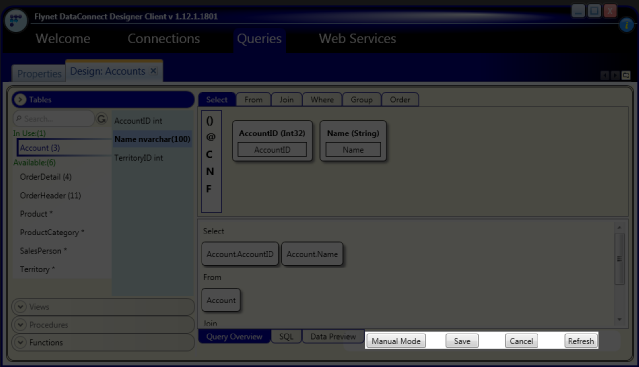The image size is (639, 367).
Task: Select the Product table
Action: [36, 214]
